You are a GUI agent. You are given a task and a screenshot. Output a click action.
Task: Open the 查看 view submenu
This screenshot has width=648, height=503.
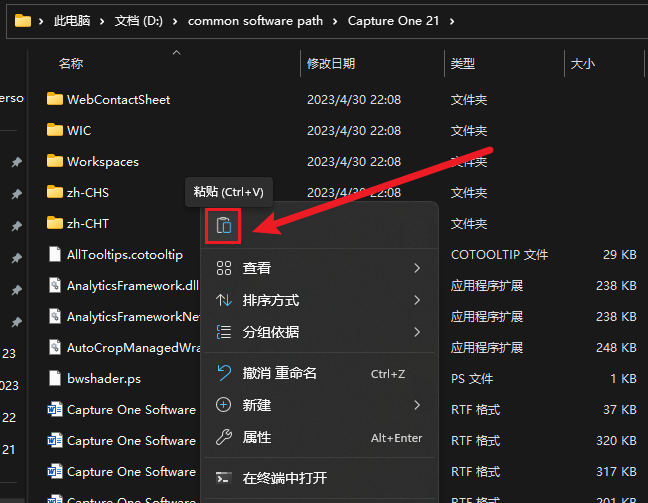tap(319, 268)
